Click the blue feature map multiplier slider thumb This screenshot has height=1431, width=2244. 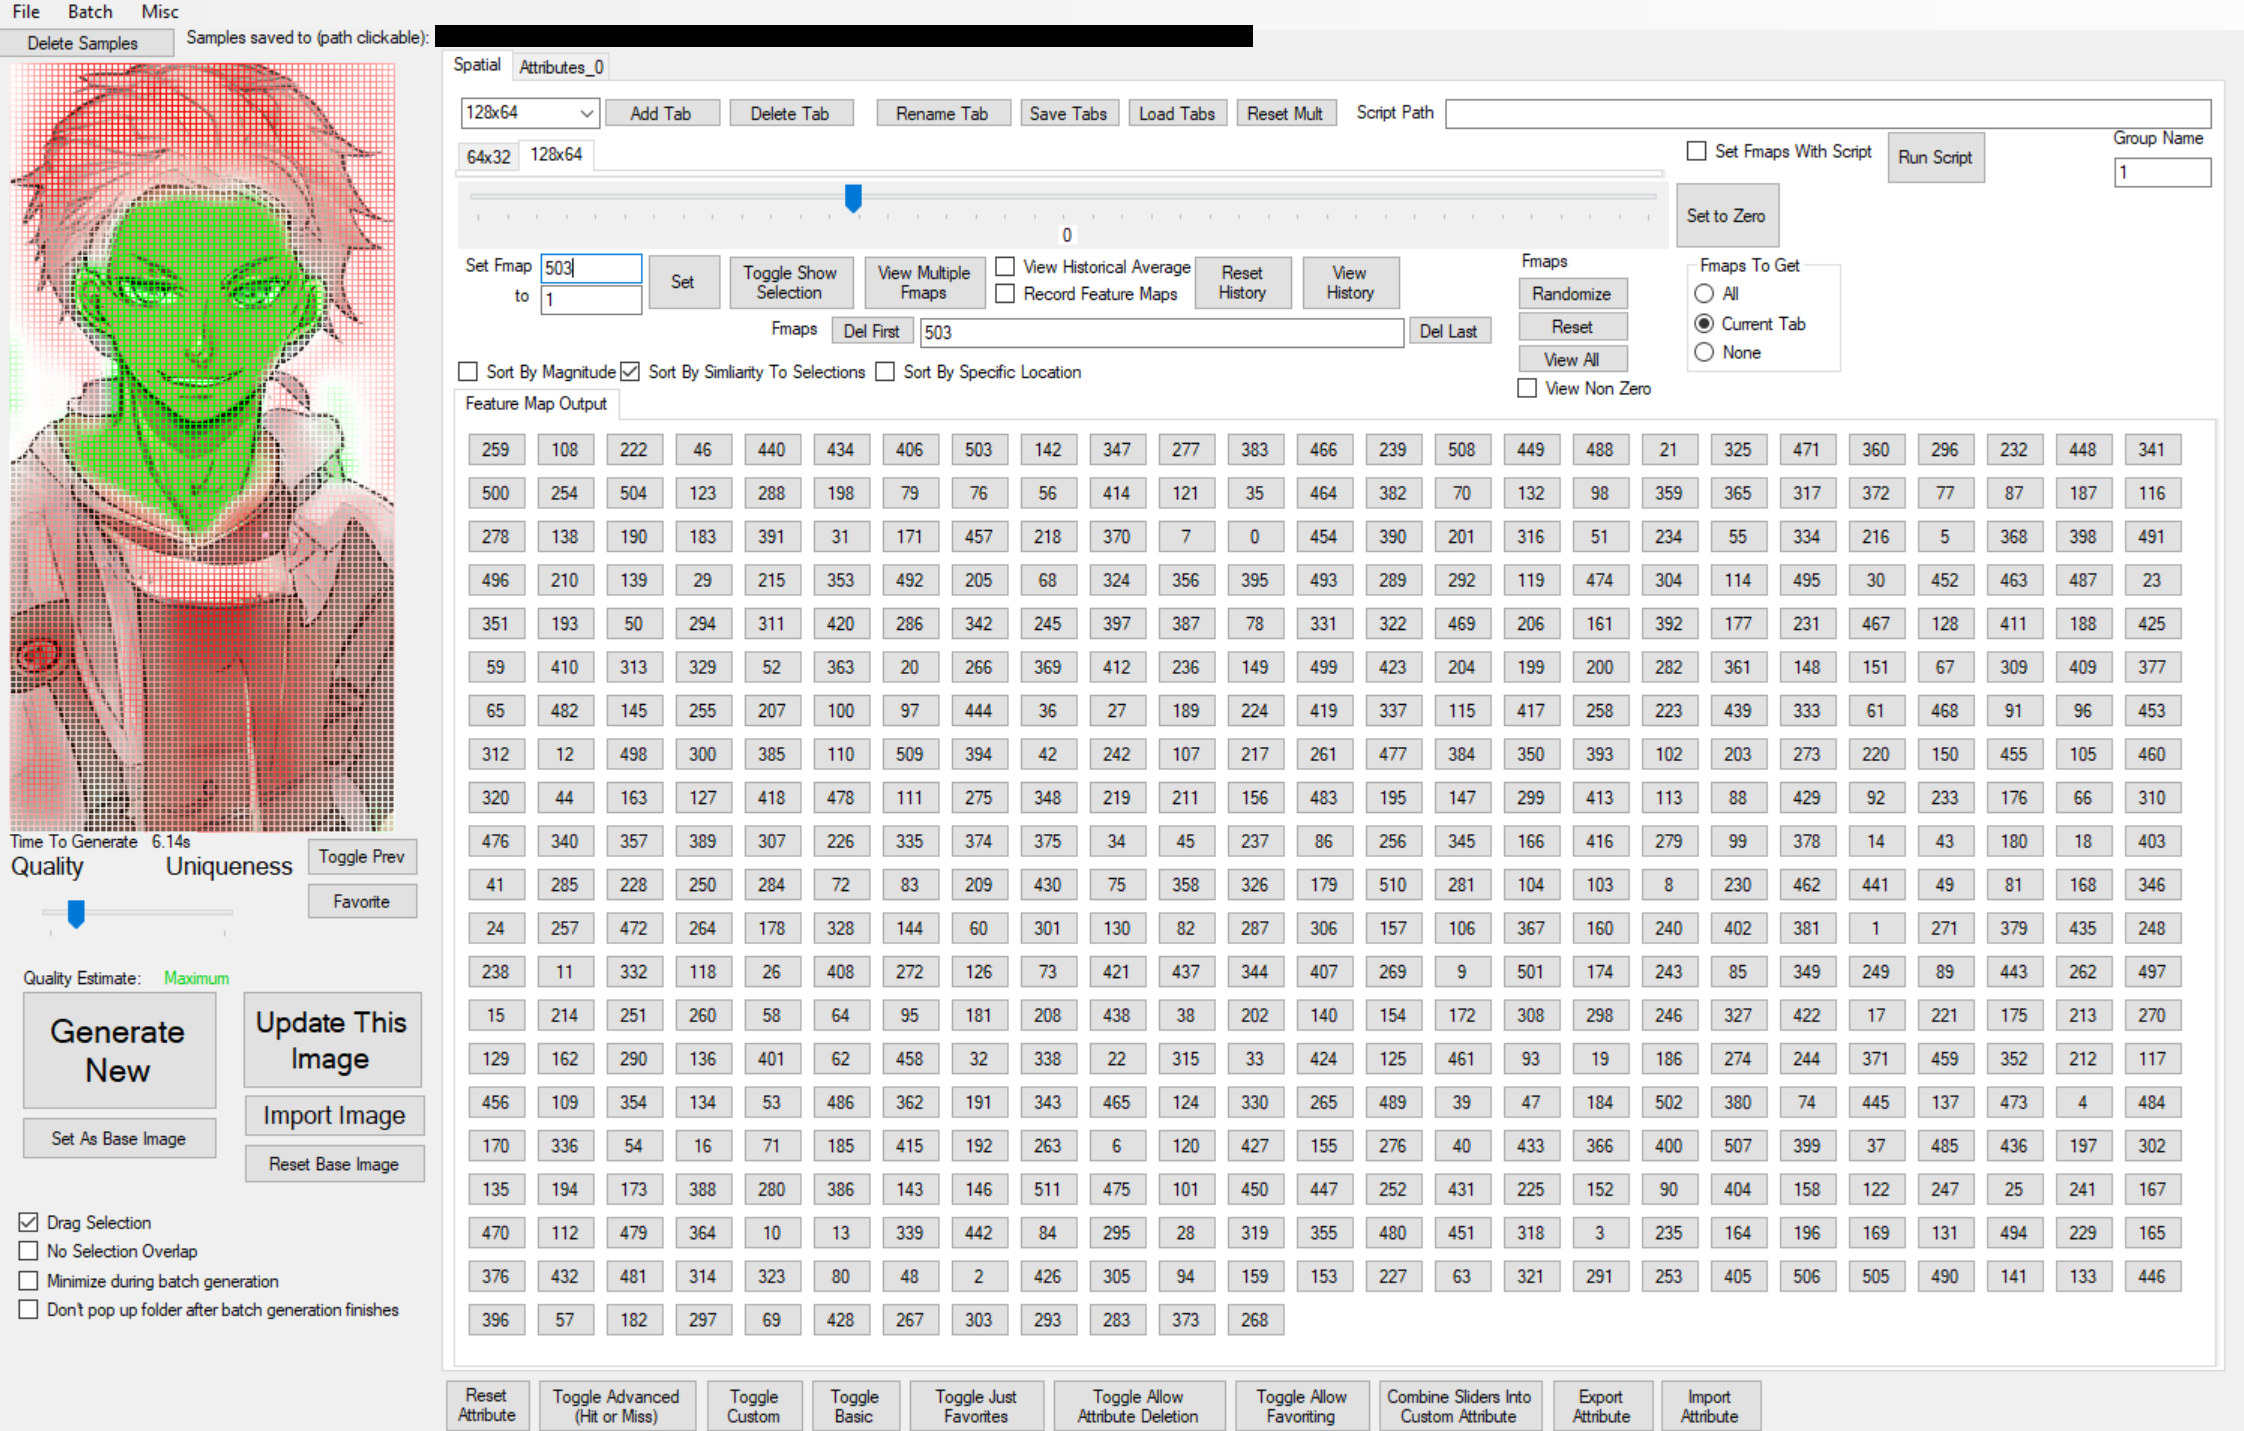click(x=853, y=198)
